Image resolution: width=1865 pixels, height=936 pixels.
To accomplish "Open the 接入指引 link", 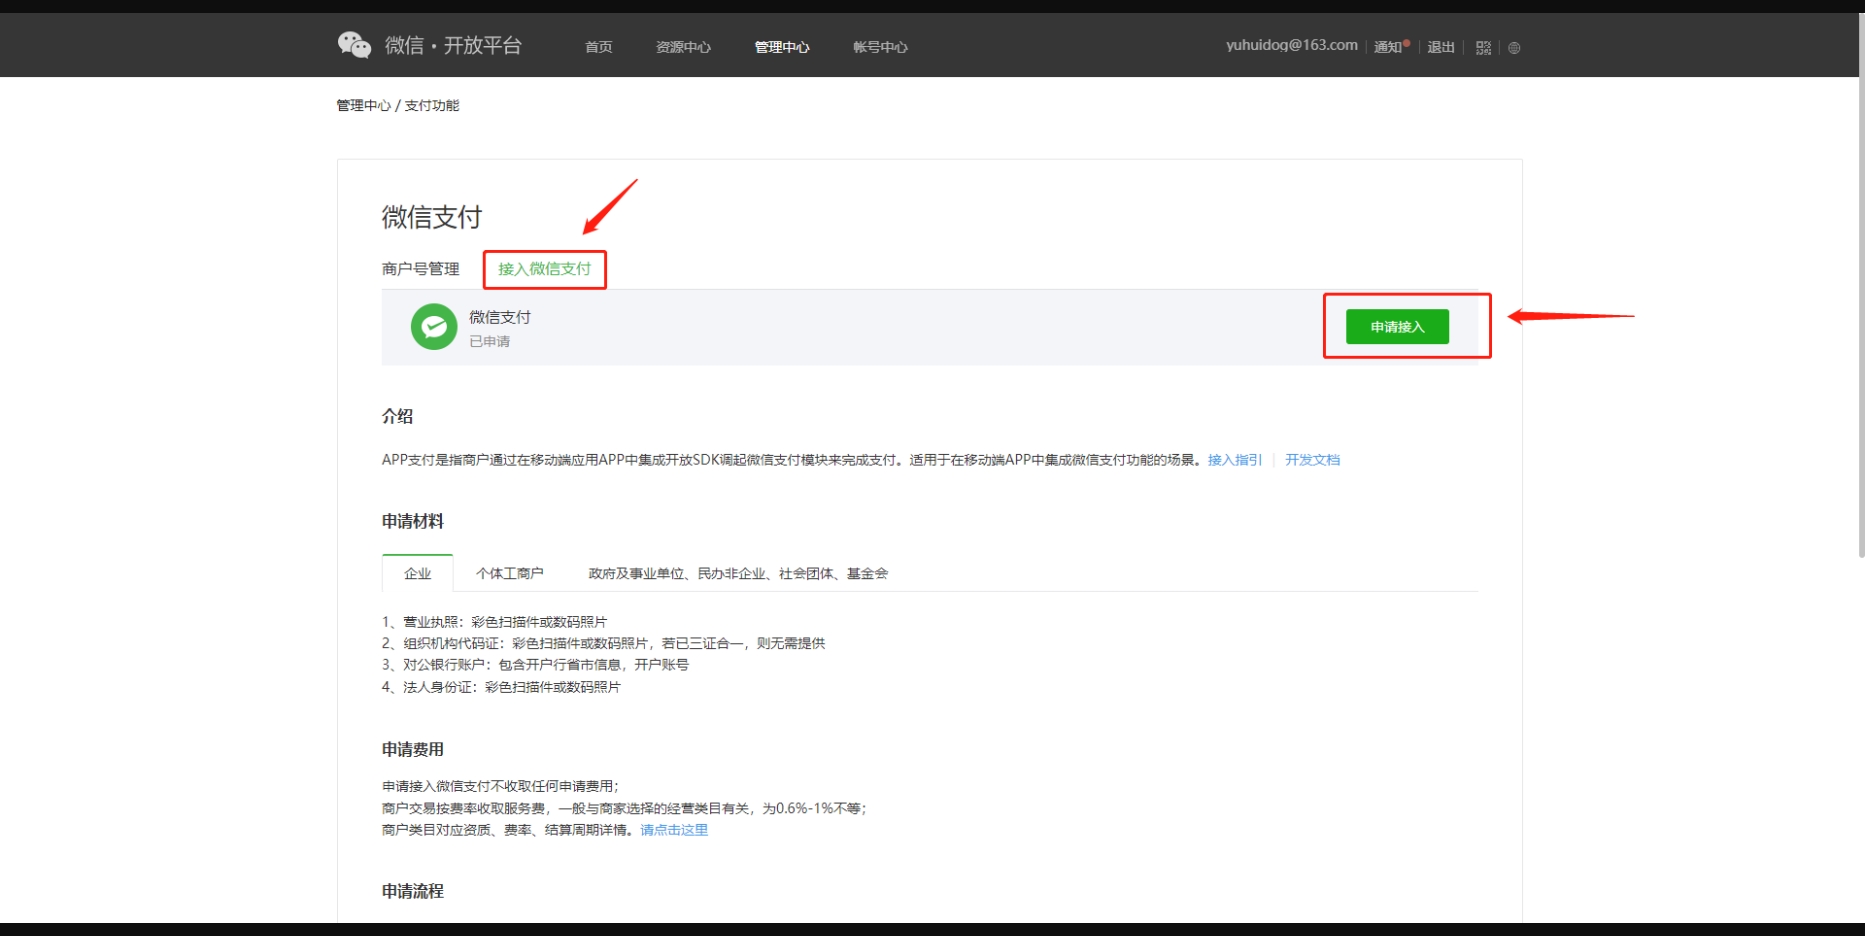I will coord(1234,460).
